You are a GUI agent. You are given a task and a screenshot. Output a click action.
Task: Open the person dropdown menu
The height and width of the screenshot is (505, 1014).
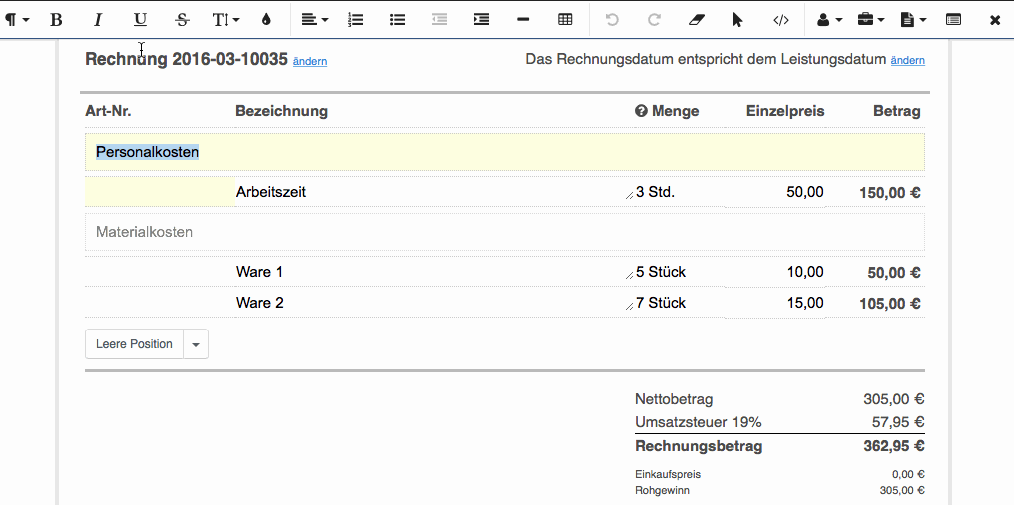(x=829, y=20)
